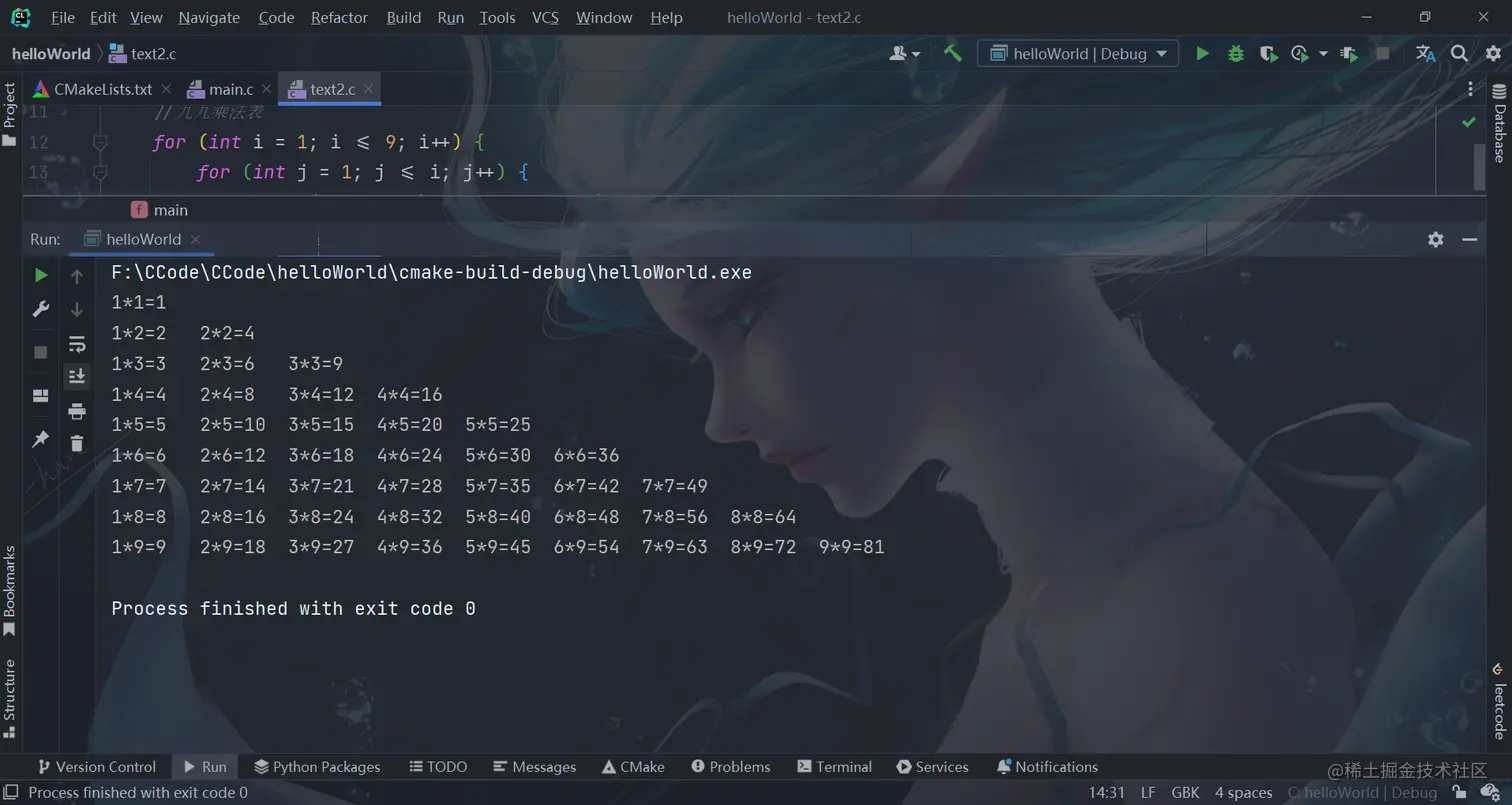This screenshot has height=805, width=1512.
Task: Open helloWorld | Debug configuration dropdown
Action: (1078, 53)
